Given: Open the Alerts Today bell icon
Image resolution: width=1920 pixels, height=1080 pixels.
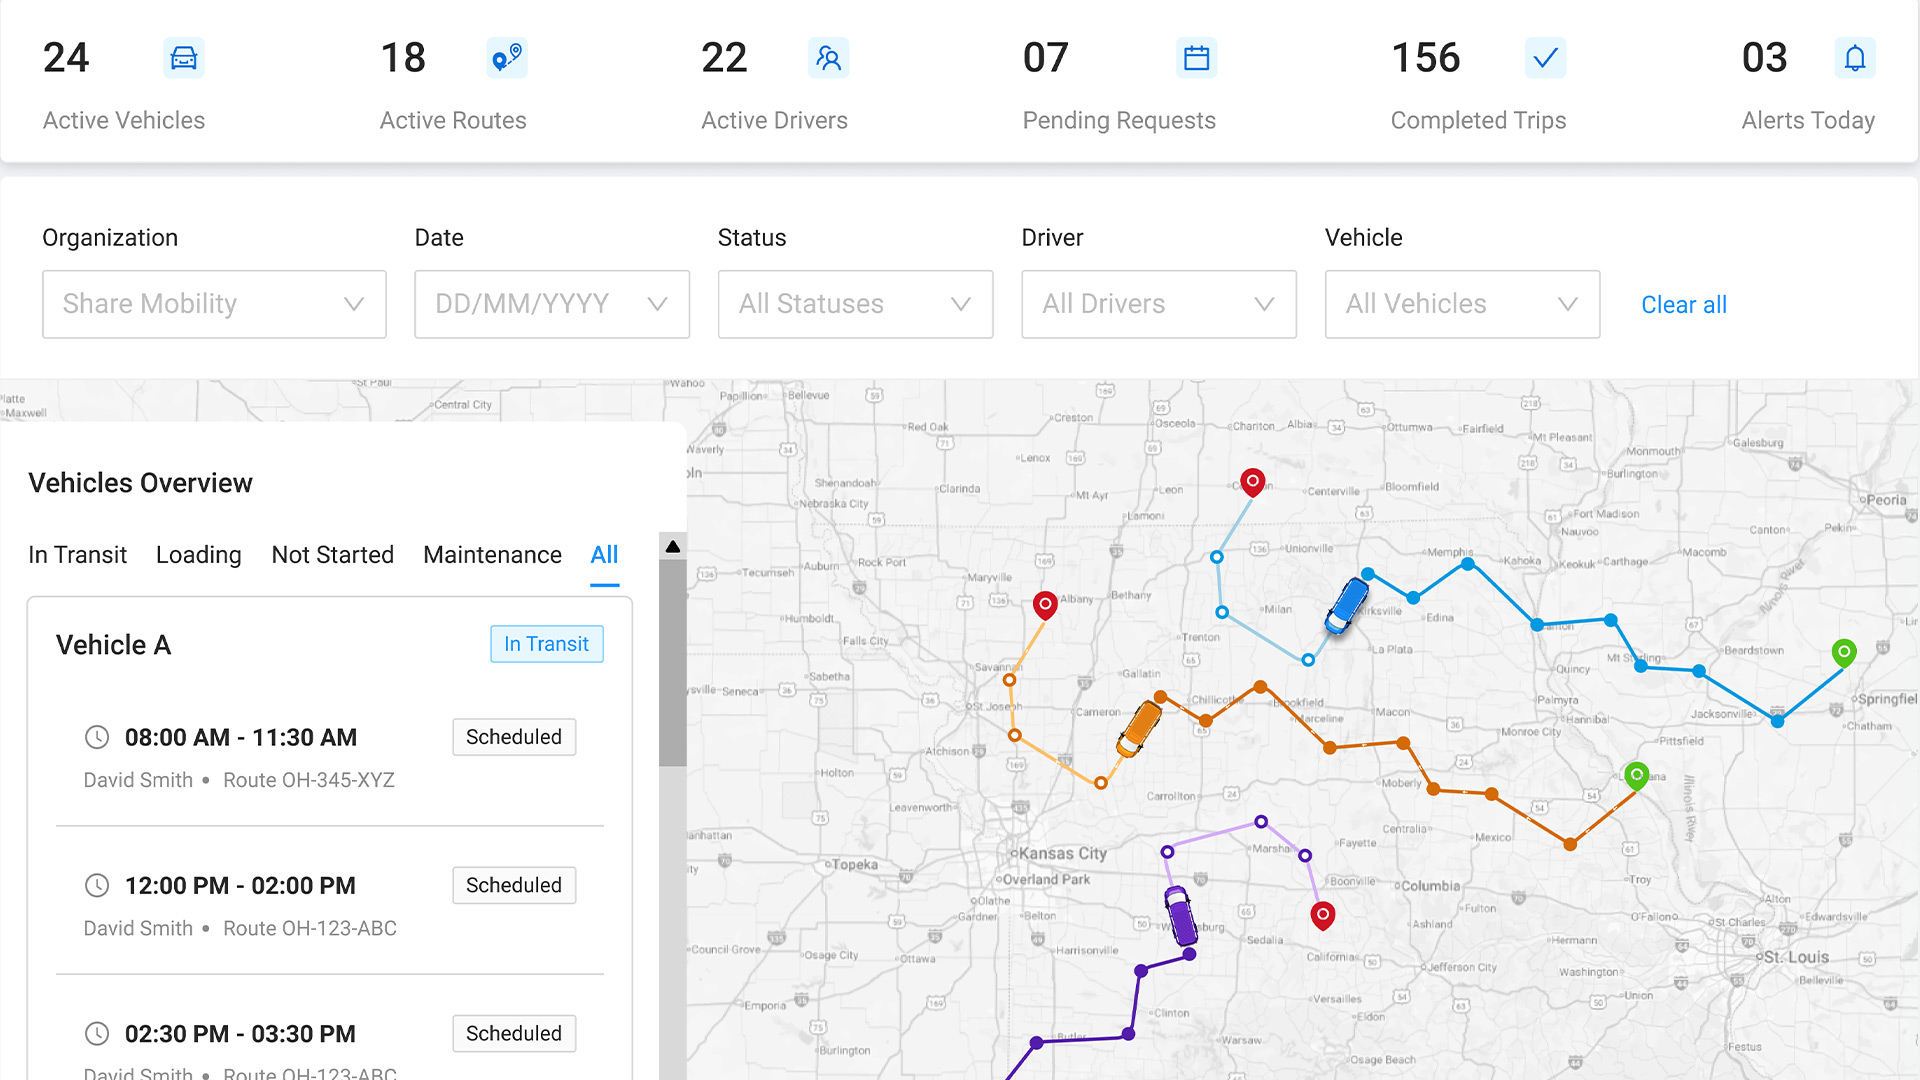Looking at the screenshot, I should pyautogui.click(x=1854, y=58).
